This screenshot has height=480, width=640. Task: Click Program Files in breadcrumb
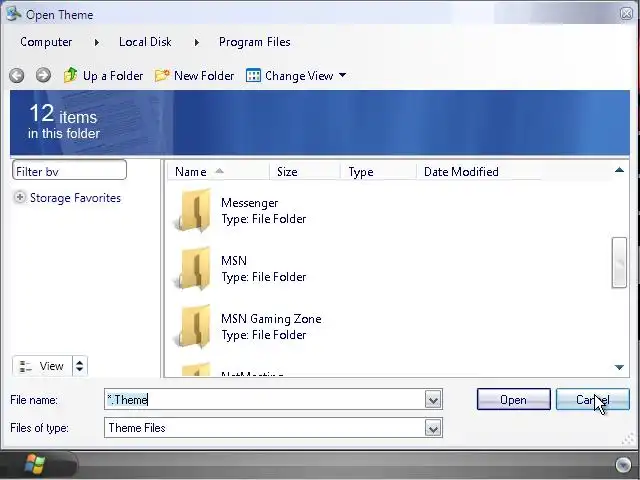click(x=255, y=42)
